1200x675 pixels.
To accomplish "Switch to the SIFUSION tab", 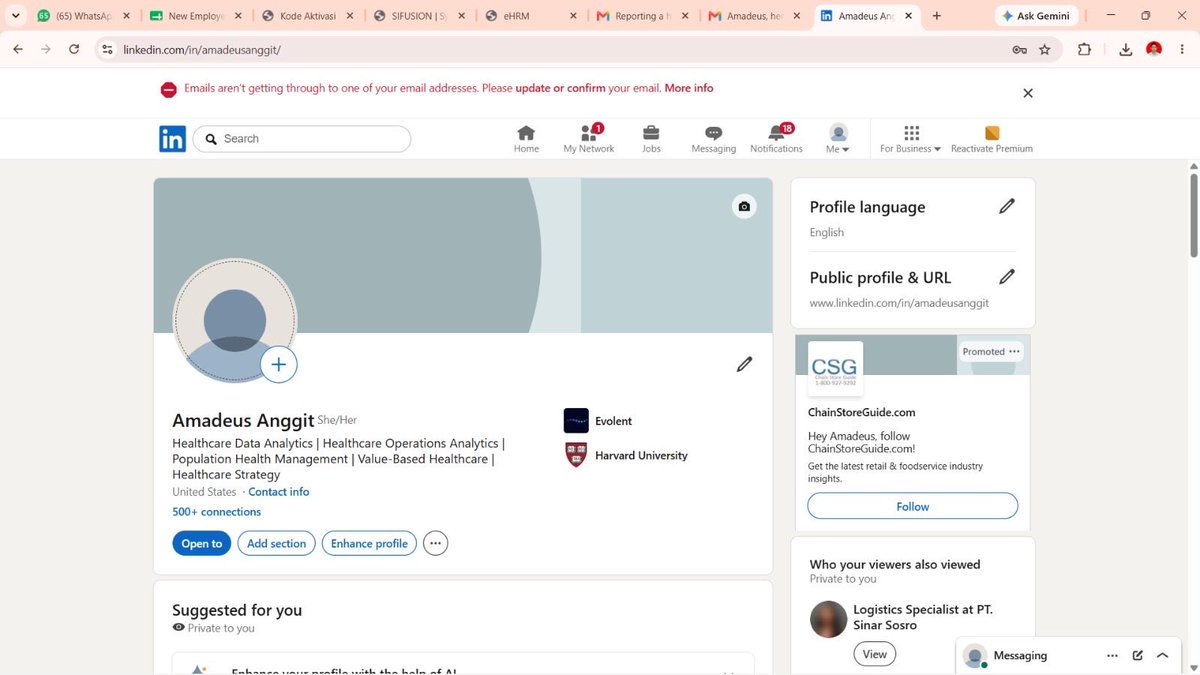I will point(420,16).
